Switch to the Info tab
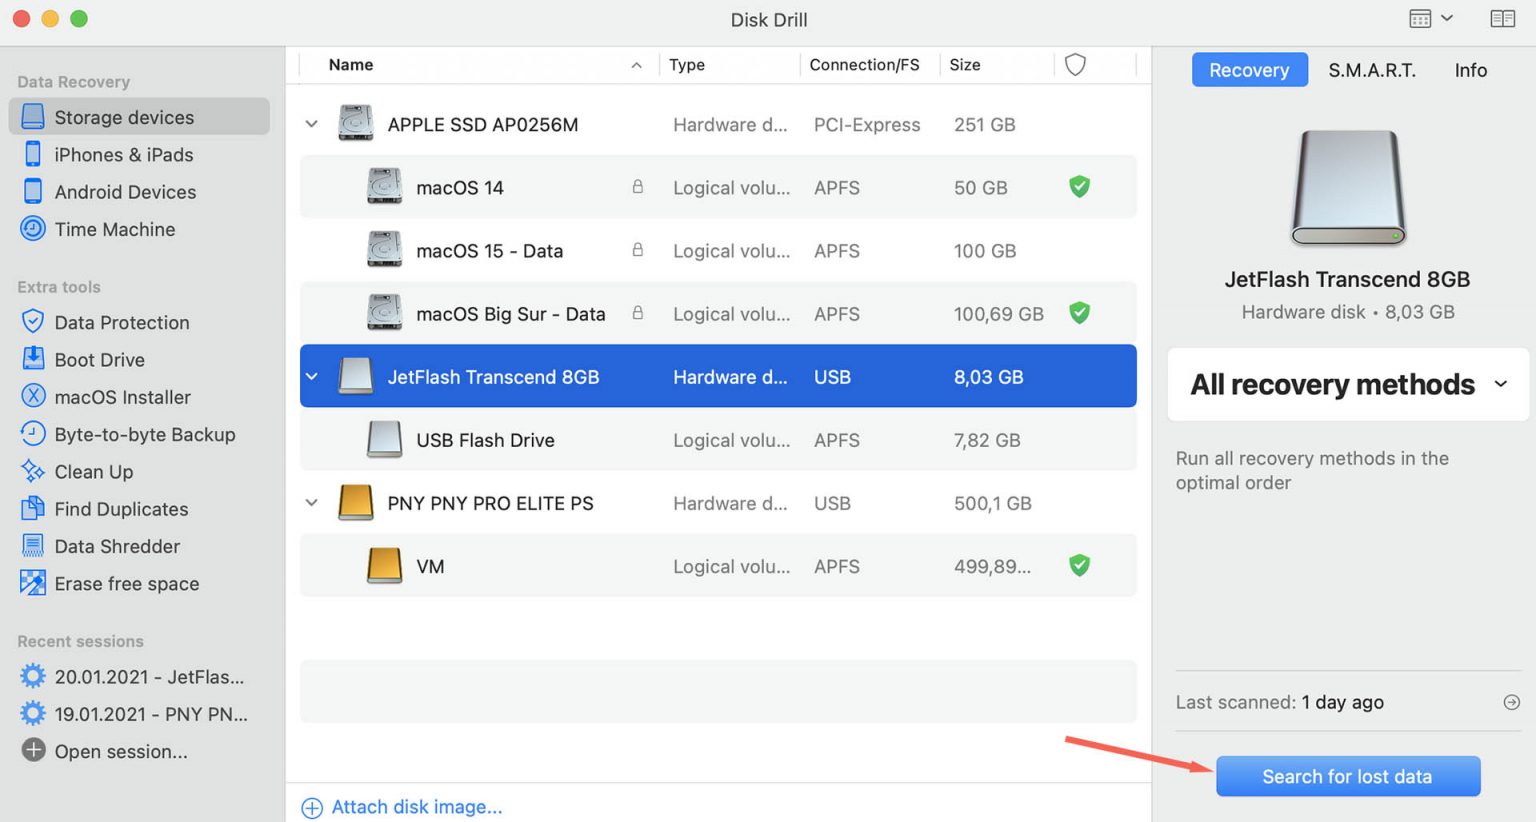This screenshot has height=822, width=1536. point(1470,70)
